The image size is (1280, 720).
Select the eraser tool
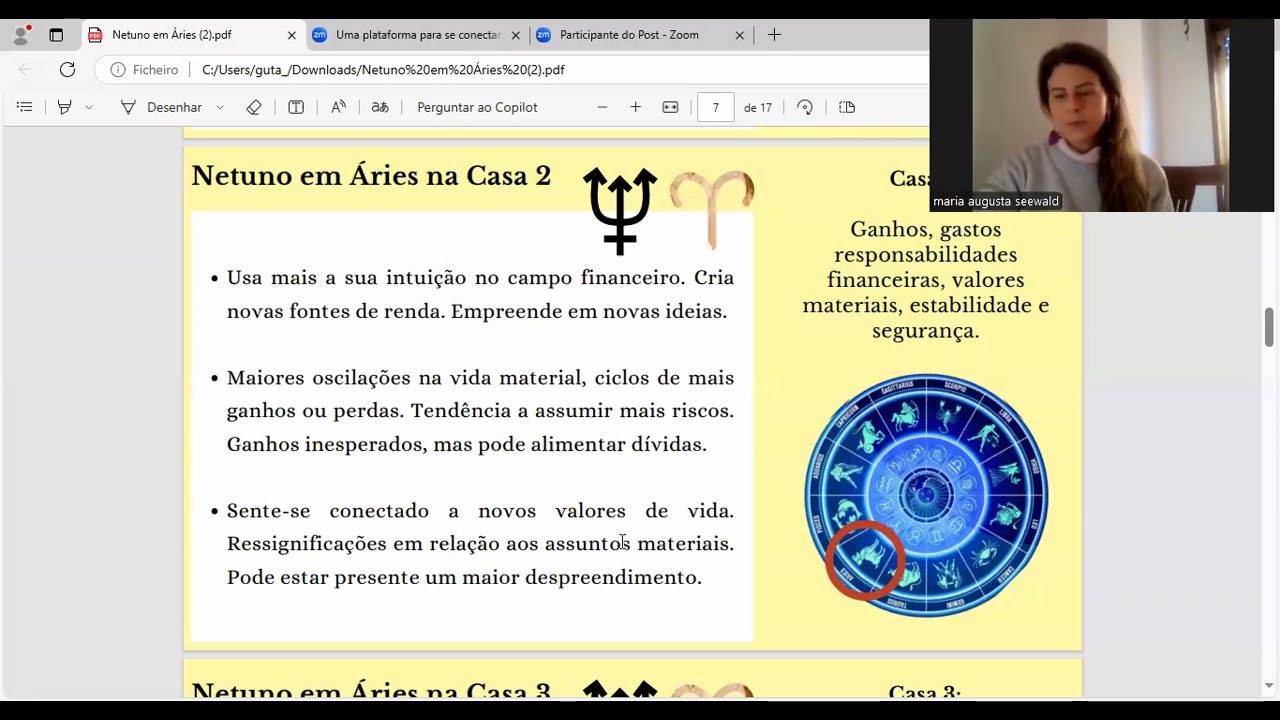pyautogui.click(x=254, y=107)
